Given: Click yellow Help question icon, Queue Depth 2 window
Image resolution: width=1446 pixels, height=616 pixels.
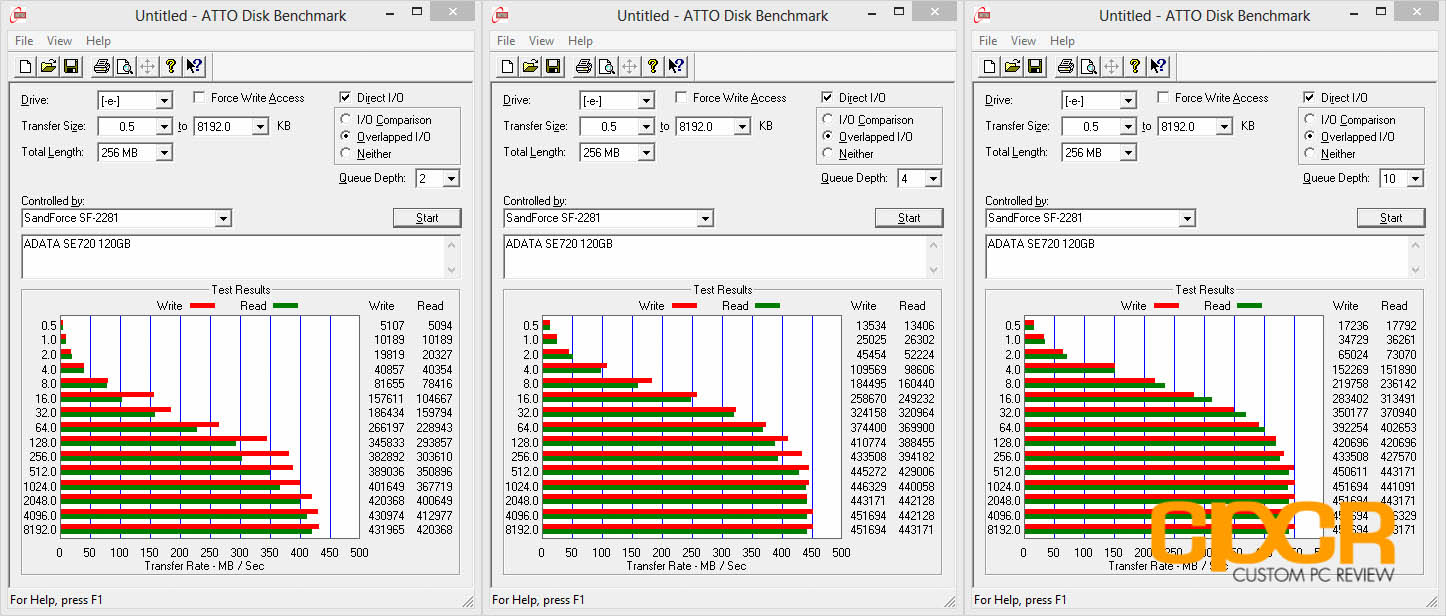Looking at the screenshot, I should tap(171, 66).
